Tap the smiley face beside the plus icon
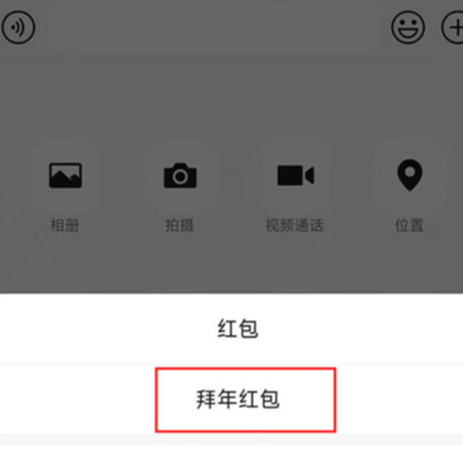The height and width of the screenshot is (455, 463). 408,27
